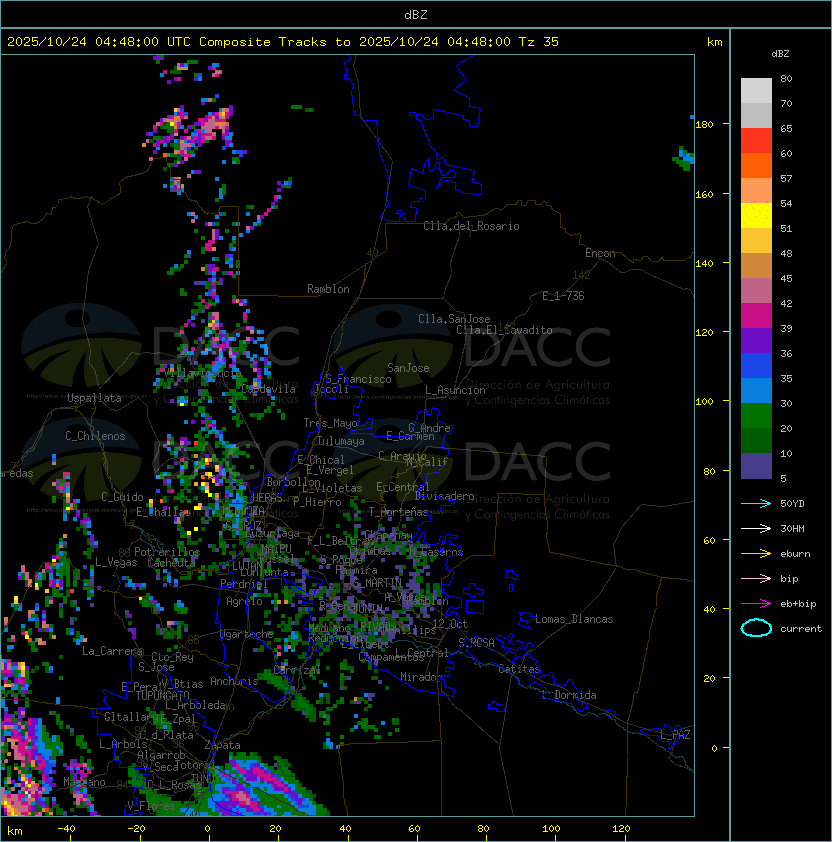This screenshot has height=842, width=832.
Task: Click the La_Carrera place label
Action: click(112, 651)
